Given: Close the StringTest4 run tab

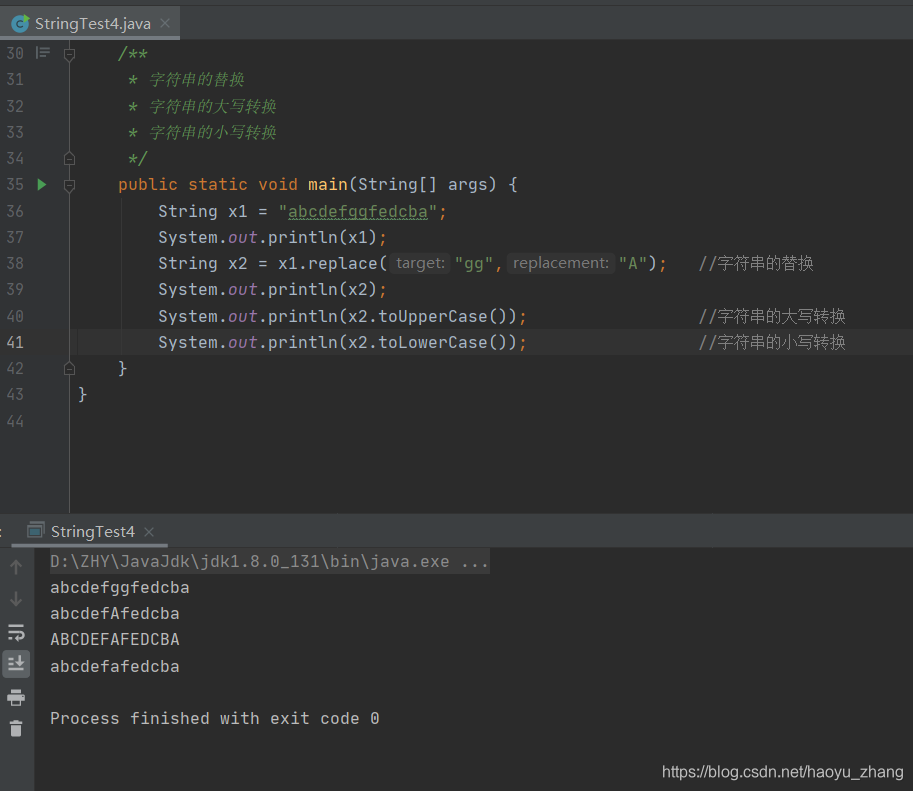Looking at the screenshot, I should click(149, 532).
